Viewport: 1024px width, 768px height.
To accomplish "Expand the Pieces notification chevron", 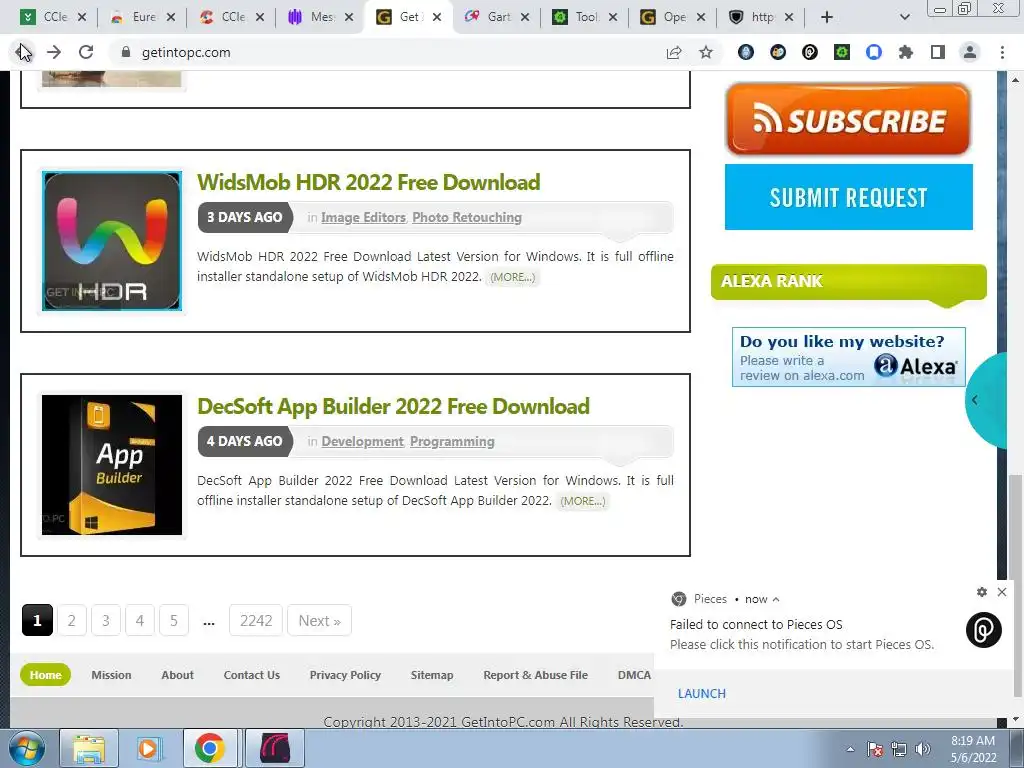I will coord(776,599).
